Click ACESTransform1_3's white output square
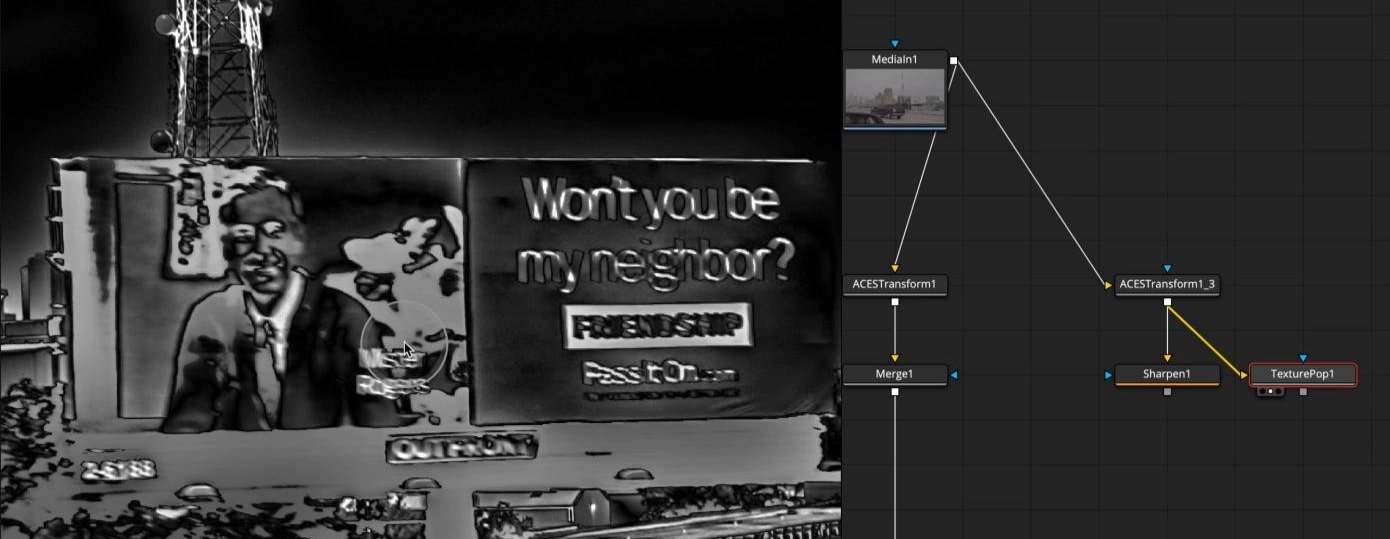This screenshot has height=539, width=1390. (1167, 301)
